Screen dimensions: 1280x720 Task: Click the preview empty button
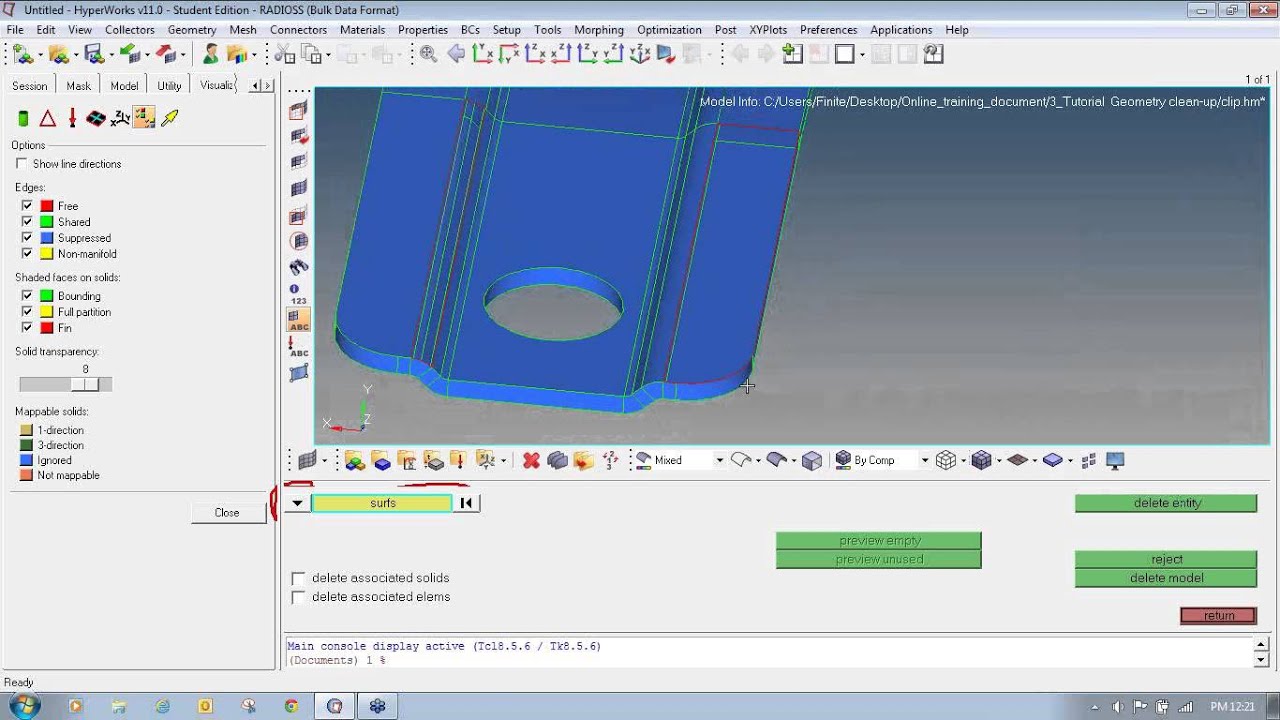879,540
